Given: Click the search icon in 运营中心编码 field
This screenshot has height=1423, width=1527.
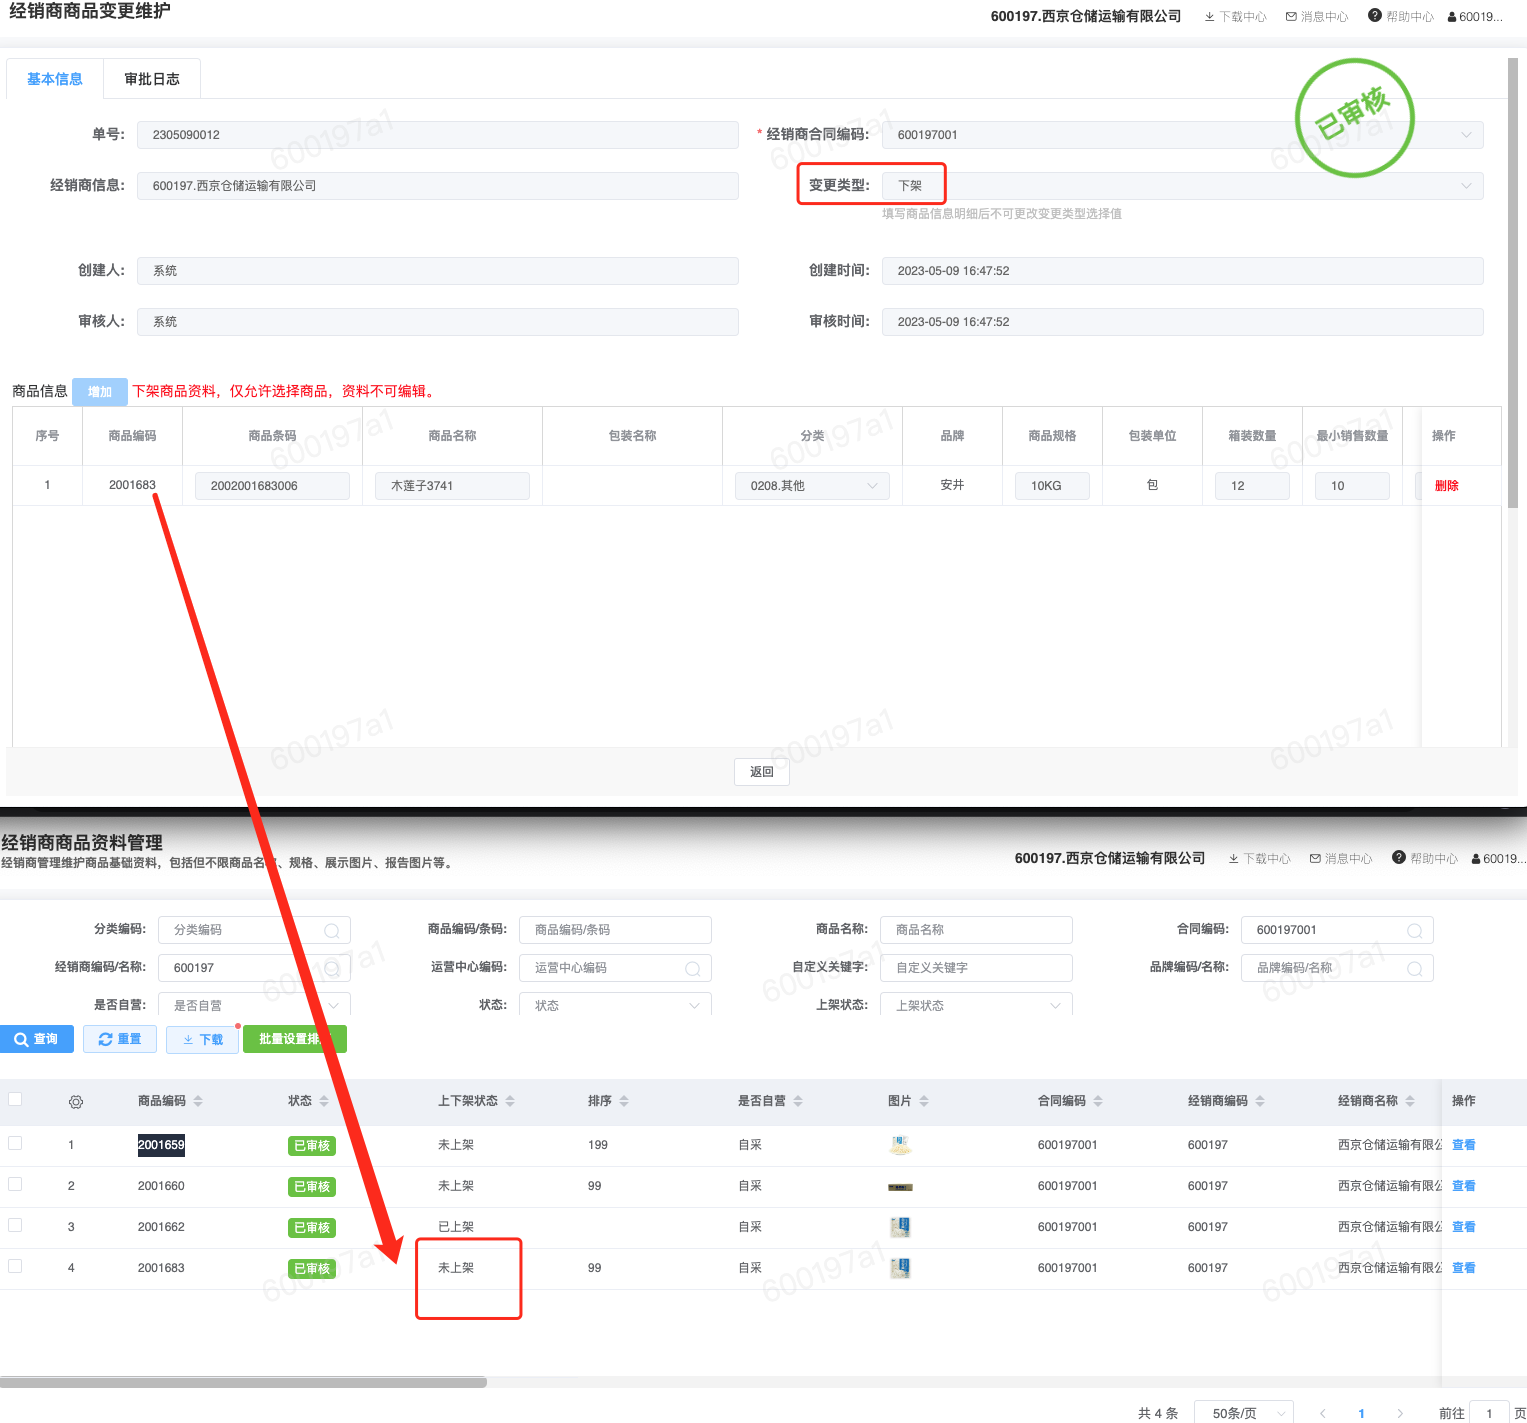Looking at the screenshot, I should click(x=692, y=969).
